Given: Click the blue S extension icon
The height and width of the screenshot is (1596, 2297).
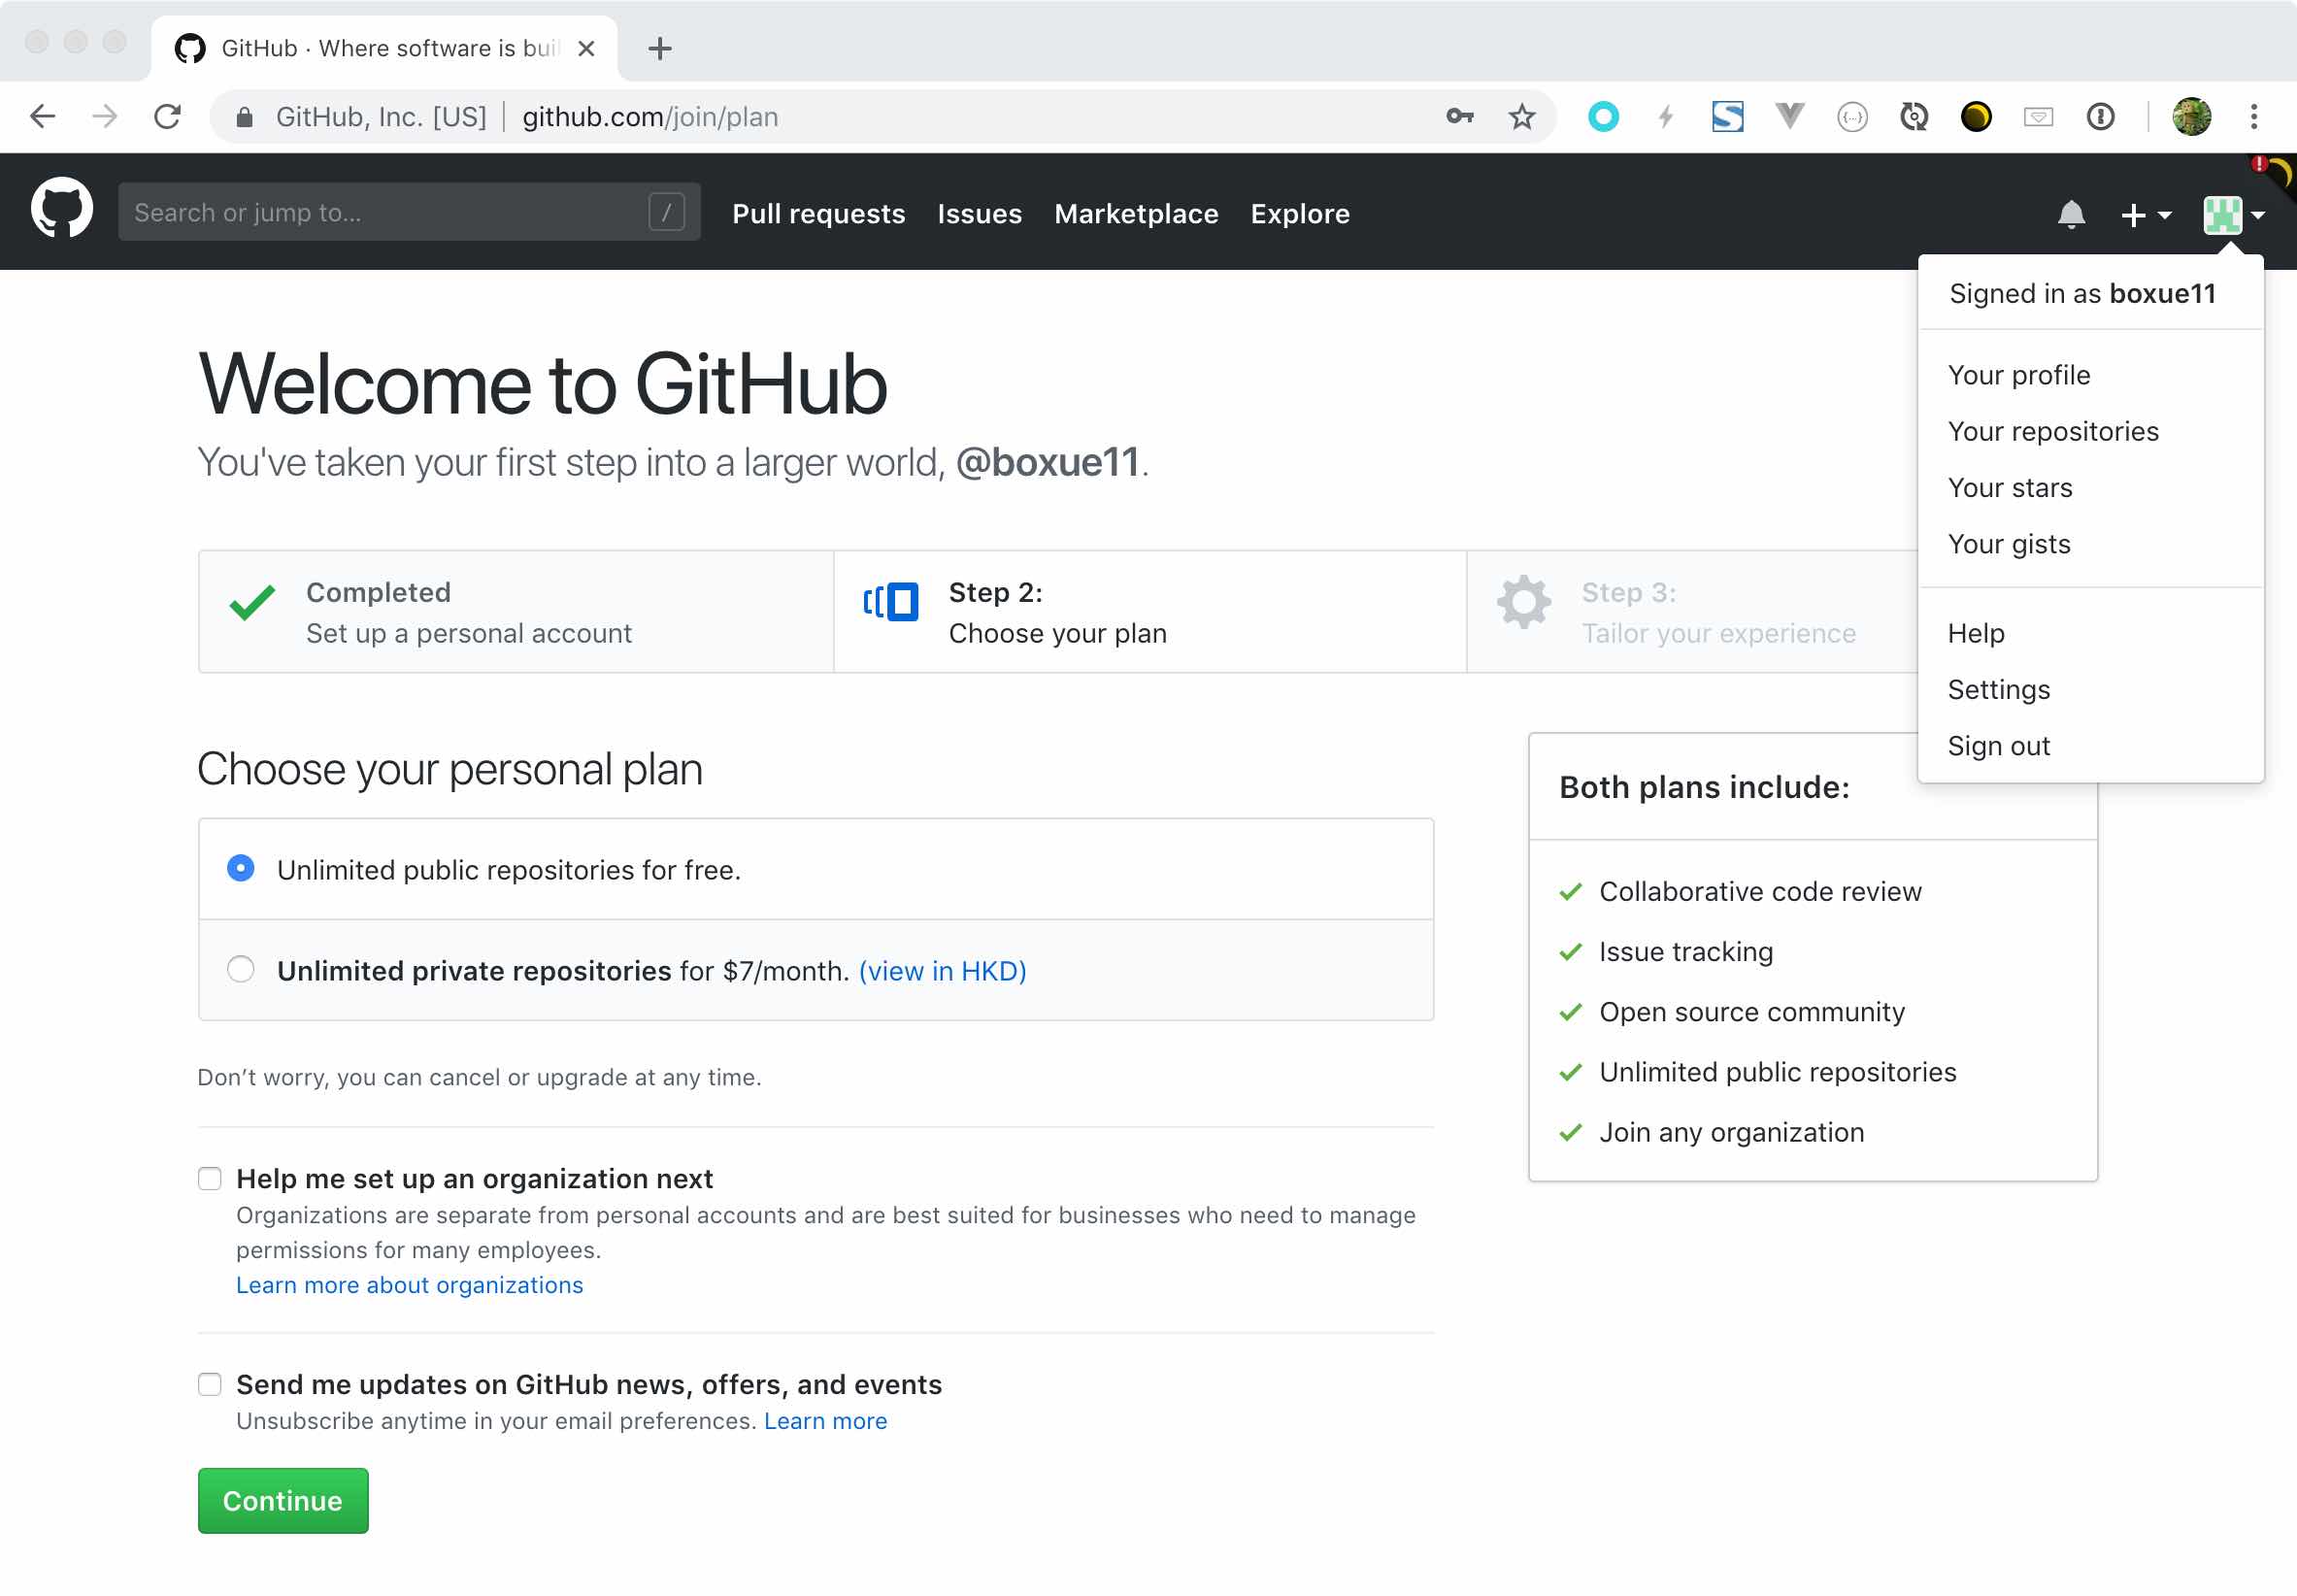Looking at the screenshot, I should 1727,117.
